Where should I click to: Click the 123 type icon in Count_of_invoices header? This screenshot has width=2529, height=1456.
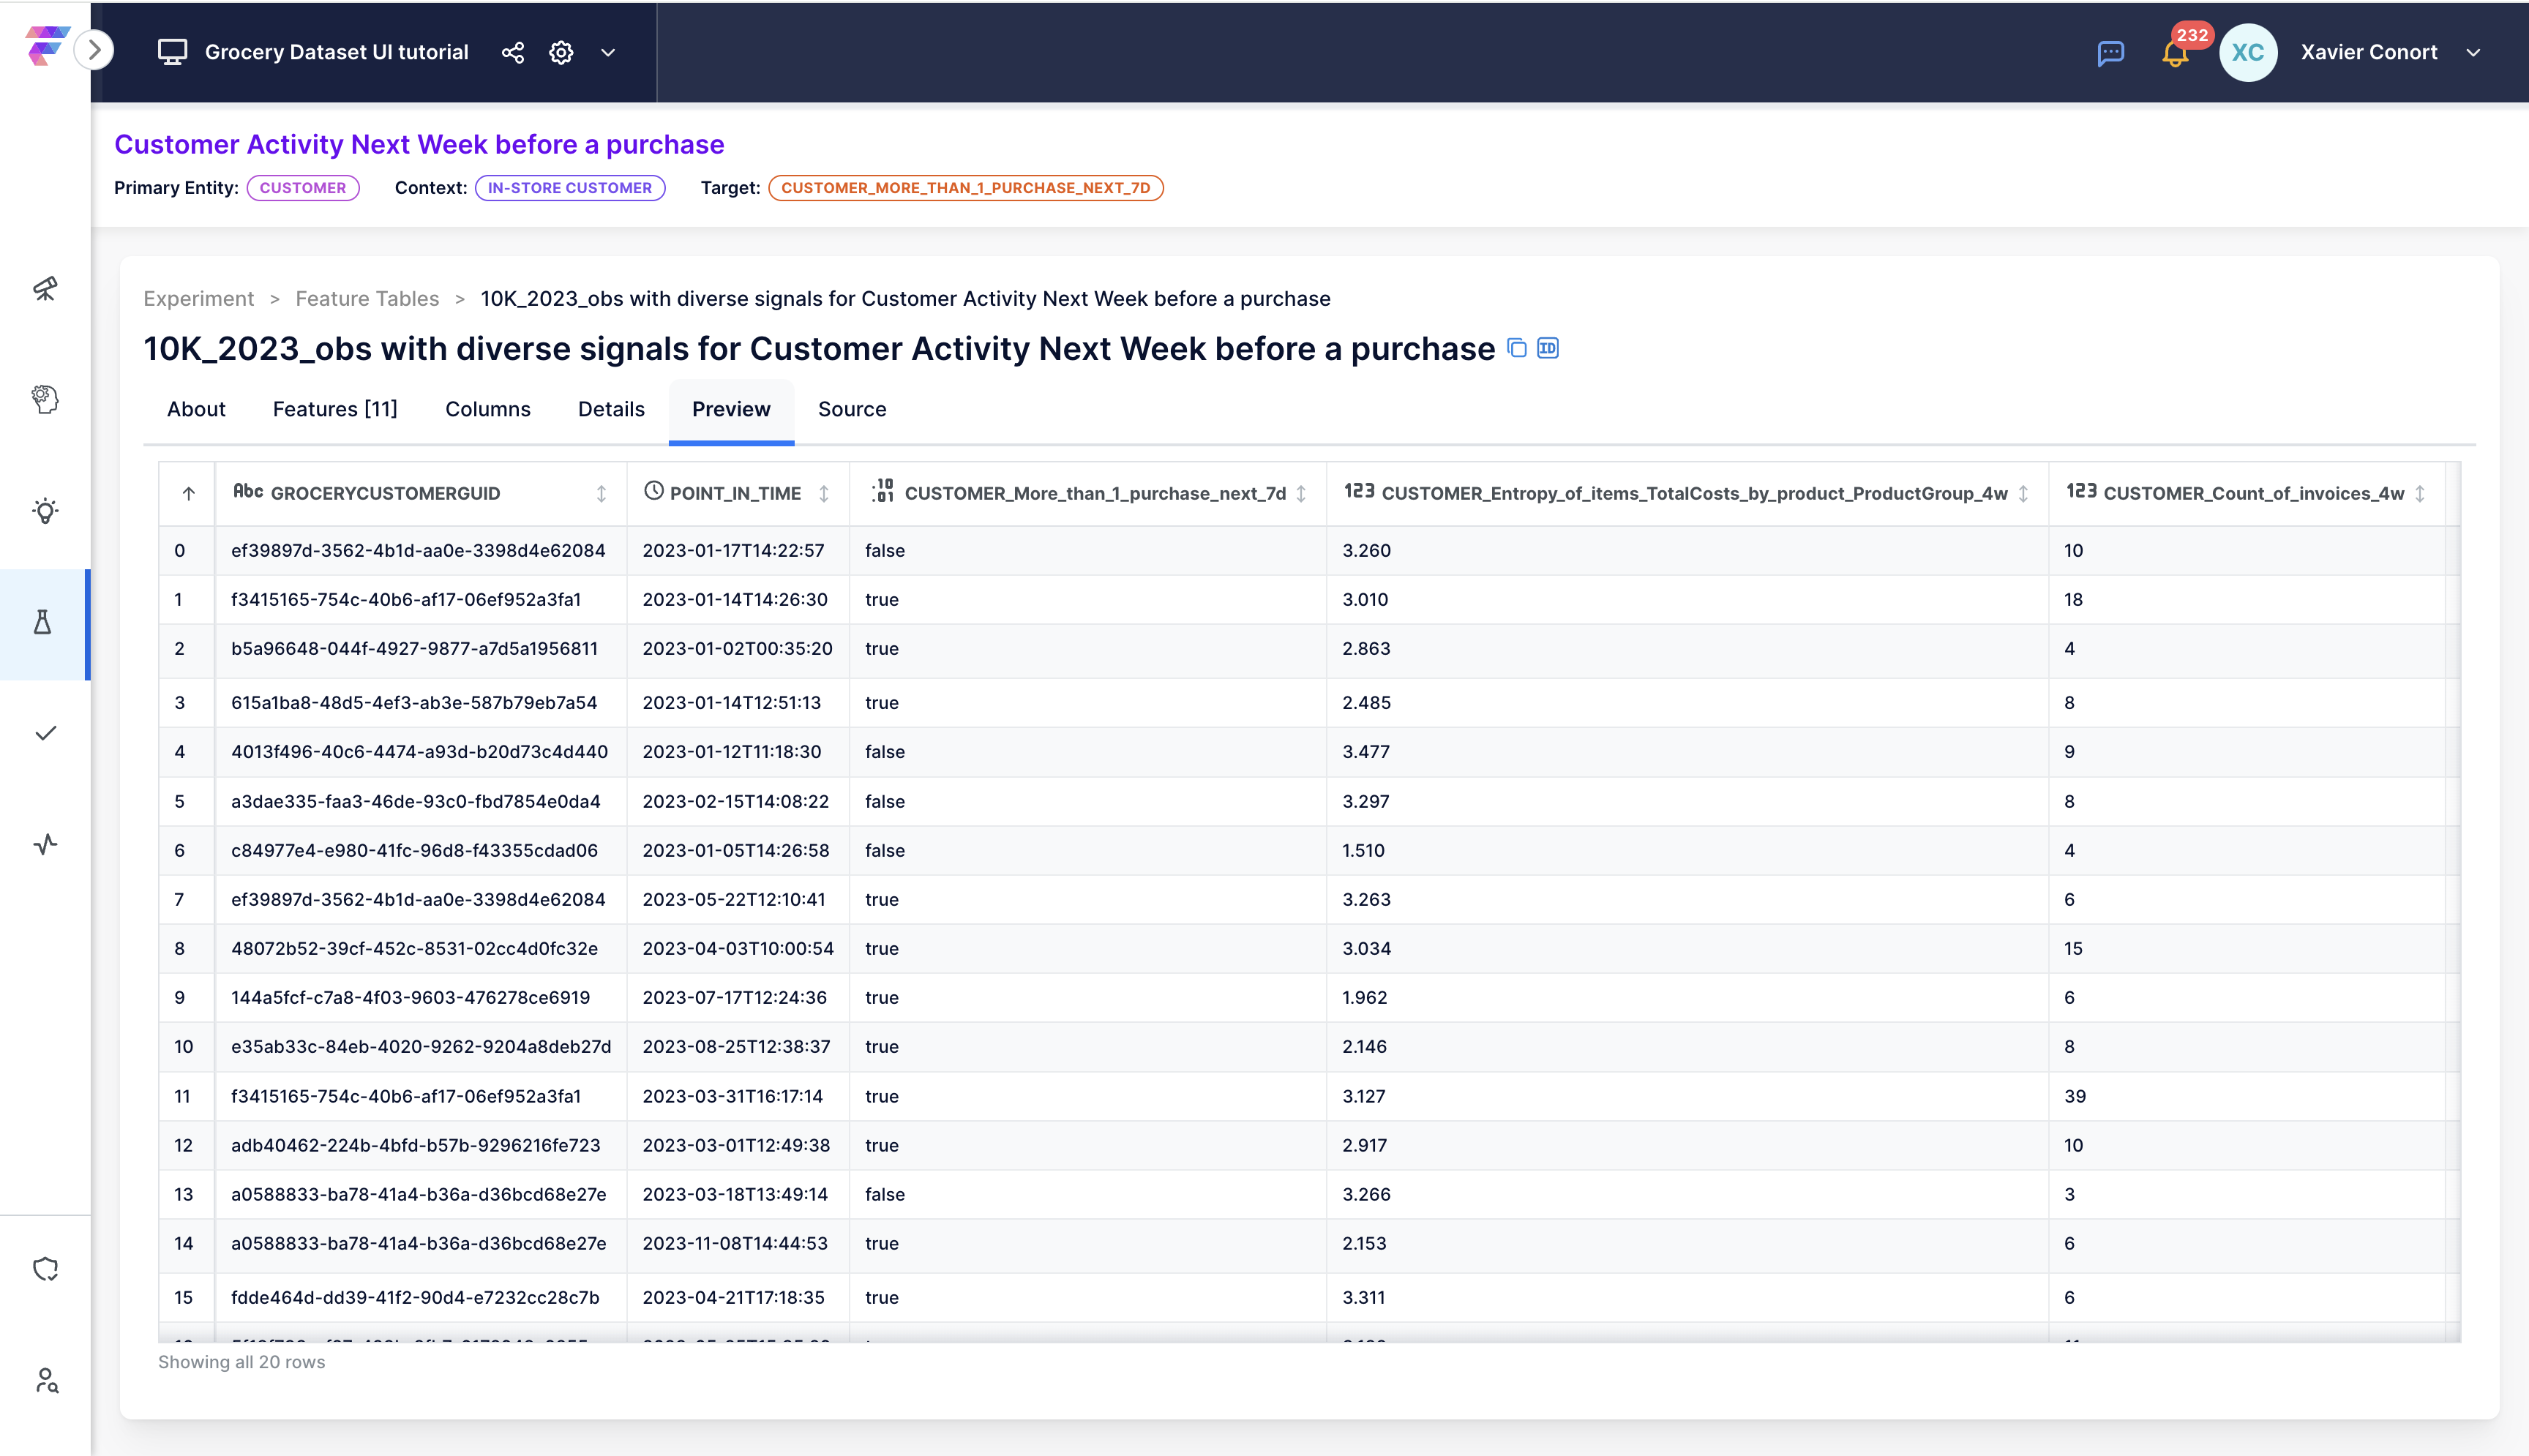[2081, 491]
